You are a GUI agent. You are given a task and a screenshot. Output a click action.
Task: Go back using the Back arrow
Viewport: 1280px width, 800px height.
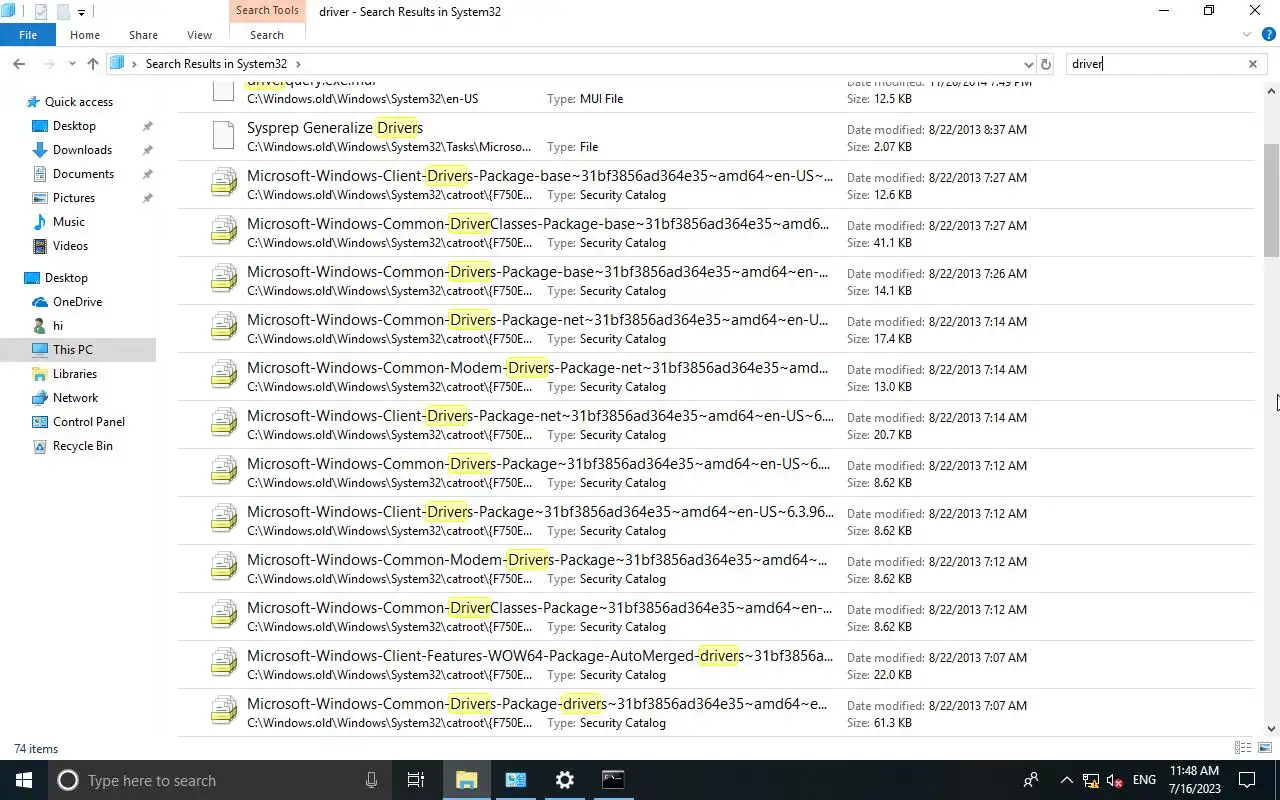(19, 64)
